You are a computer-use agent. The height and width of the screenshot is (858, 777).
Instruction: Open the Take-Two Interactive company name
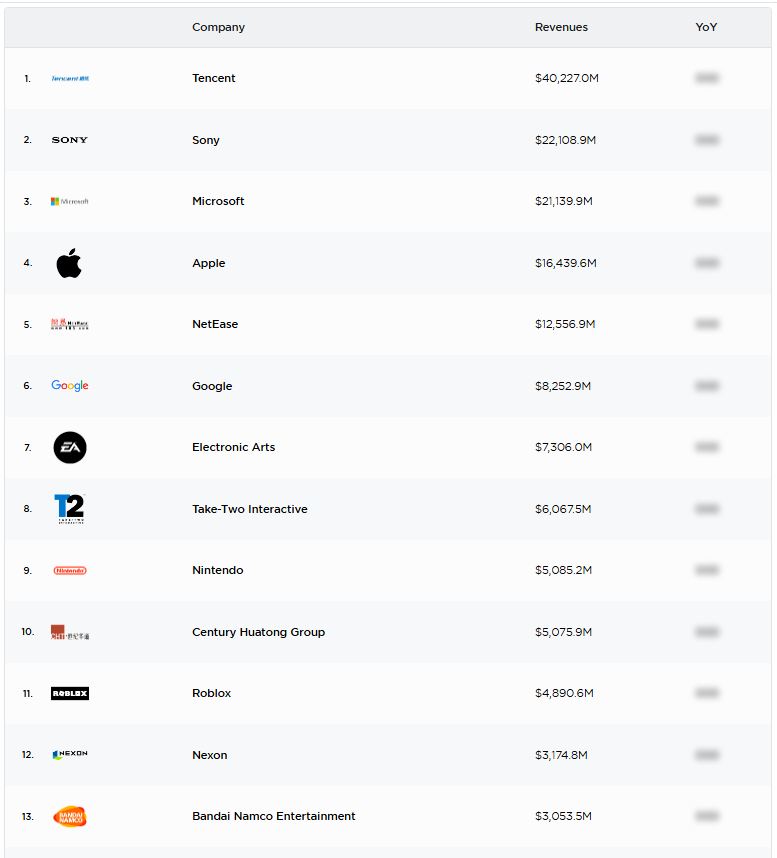[x=250, y=509]
